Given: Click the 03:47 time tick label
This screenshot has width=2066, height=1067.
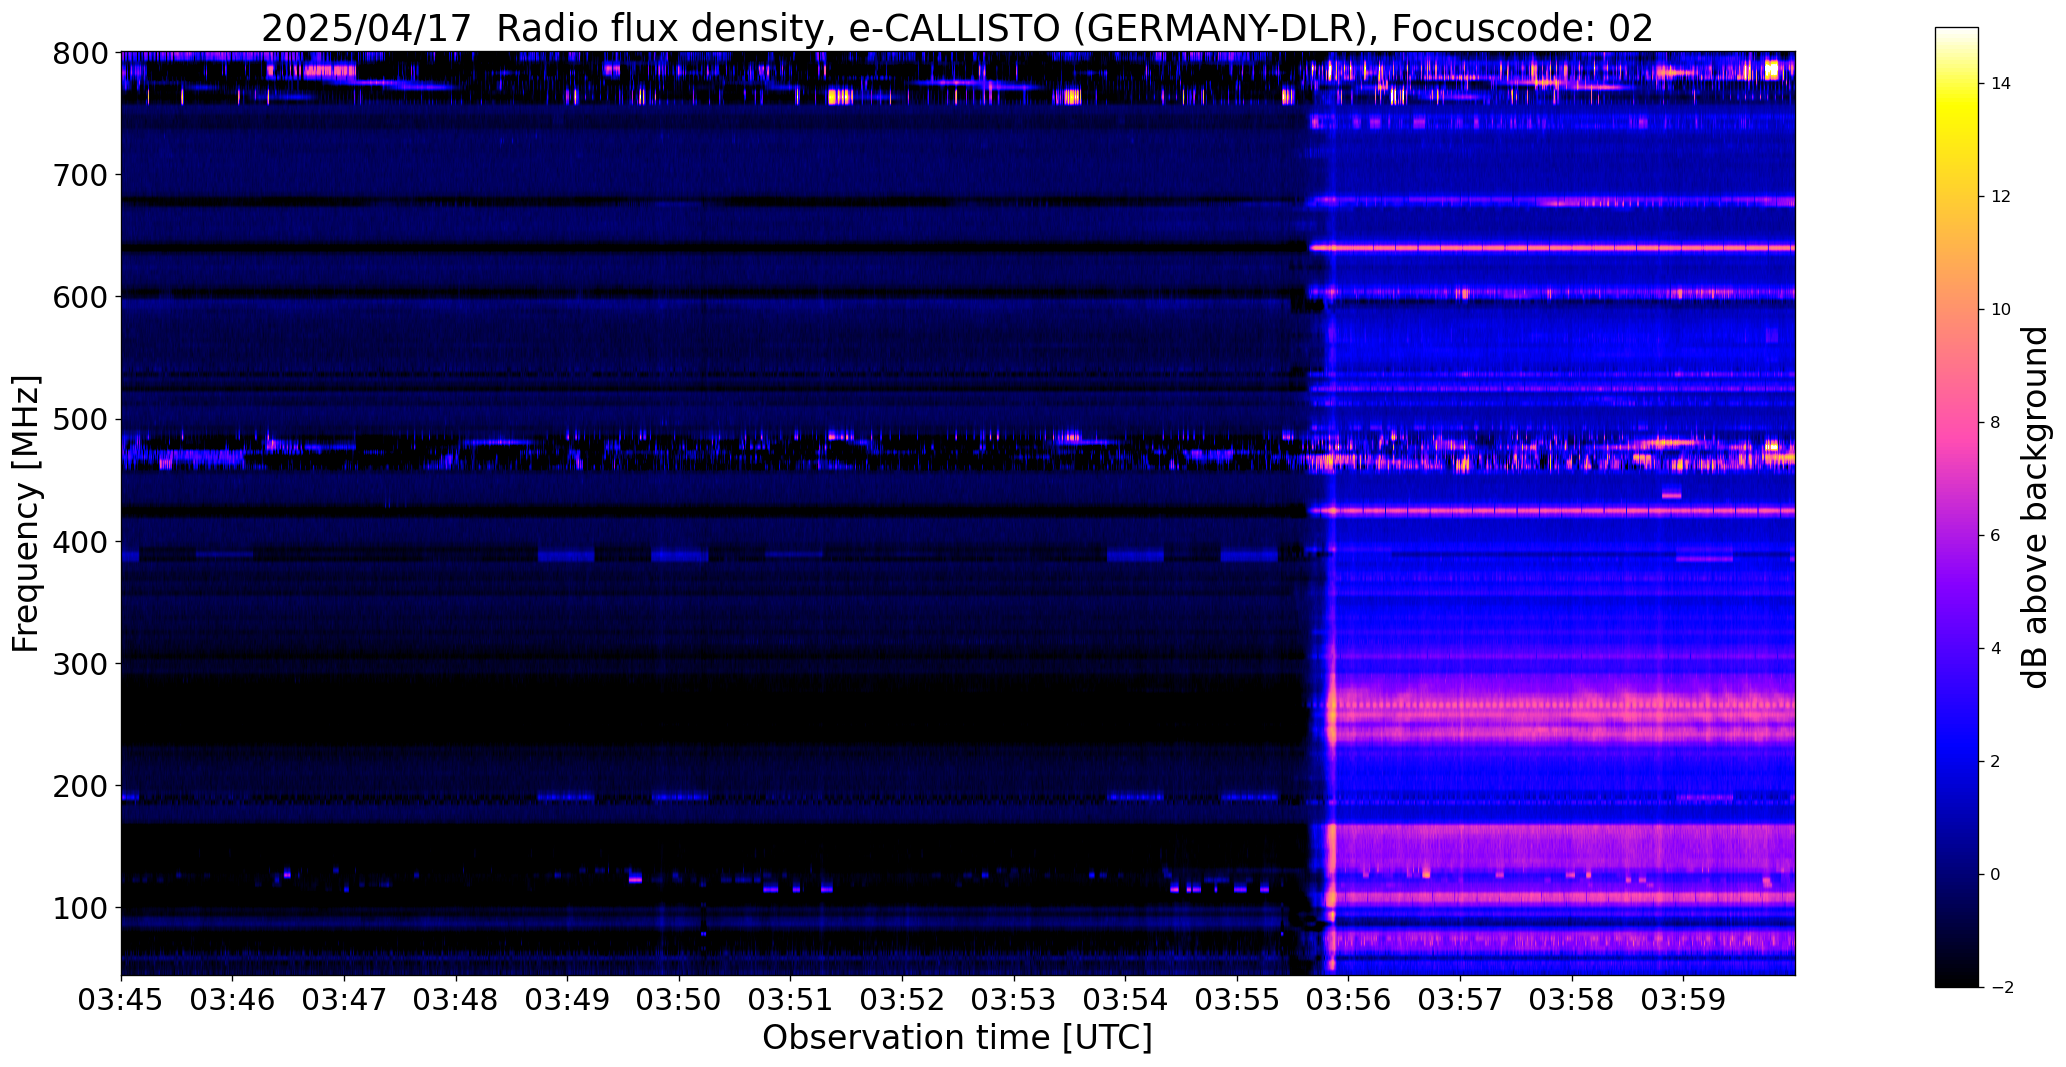Looking at the screenshot, I should (x=345, y=1001).
